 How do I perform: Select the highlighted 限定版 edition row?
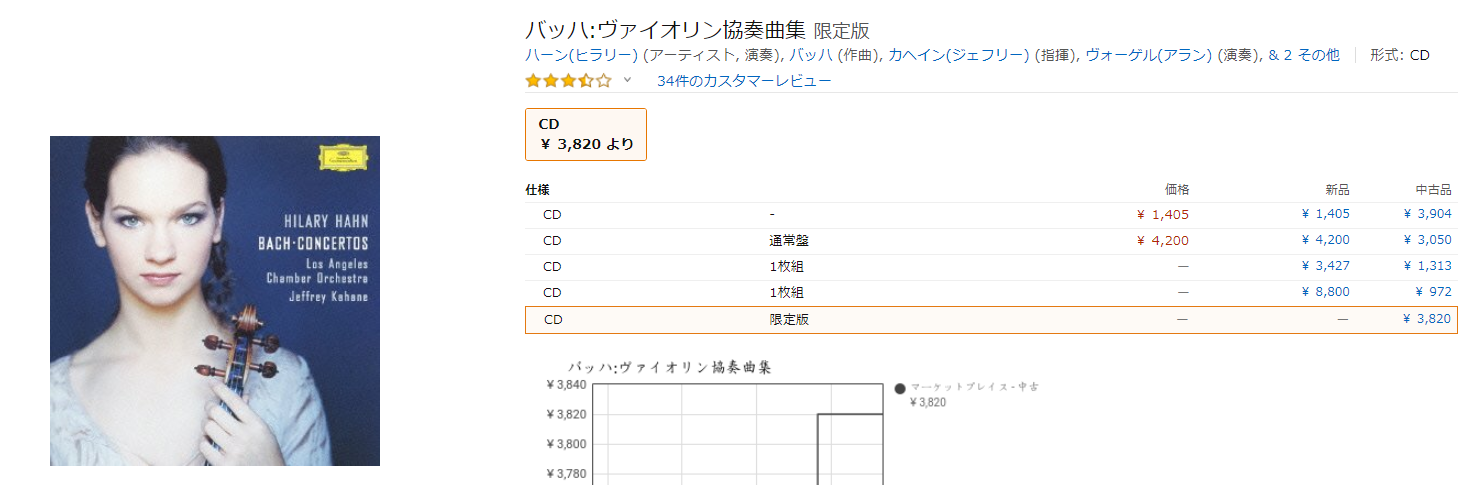click(x=788, y=320)
